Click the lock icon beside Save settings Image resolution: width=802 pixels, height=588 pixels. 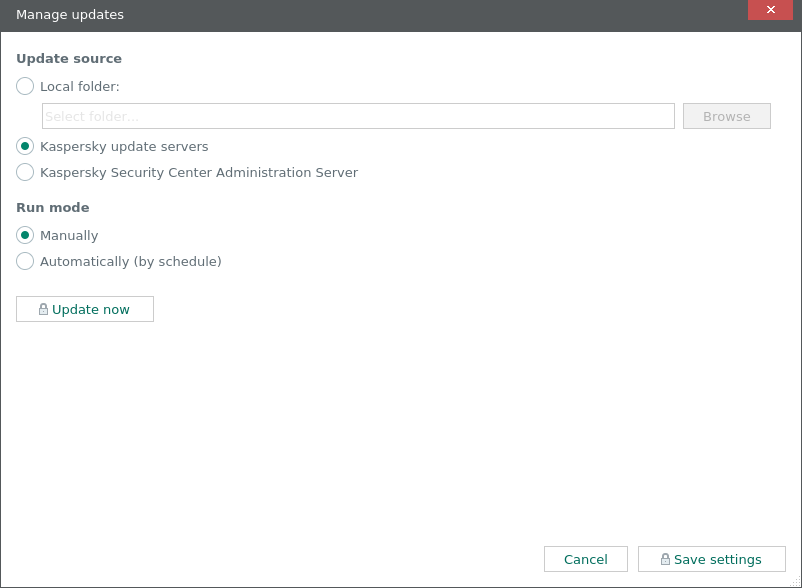click(x=665, y=560)
